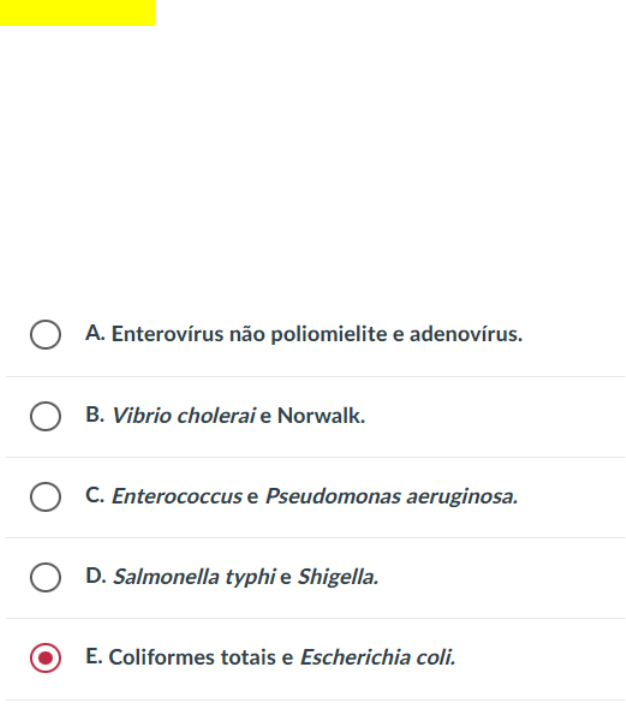Click the bold letter 'A.' label

coord(96,333)
